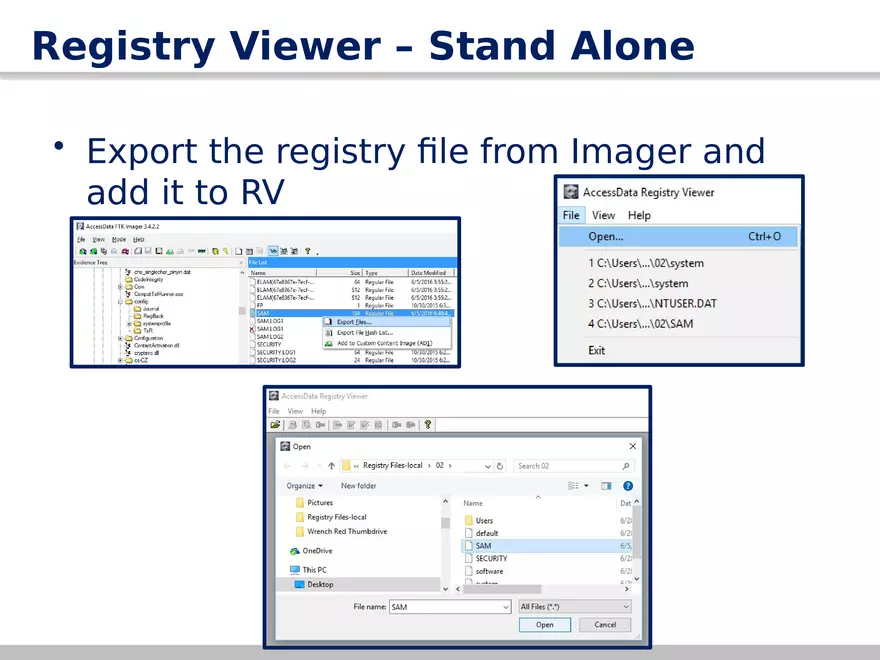
Task: Open help via the blue question mark icon
Action: coord(626,485)
